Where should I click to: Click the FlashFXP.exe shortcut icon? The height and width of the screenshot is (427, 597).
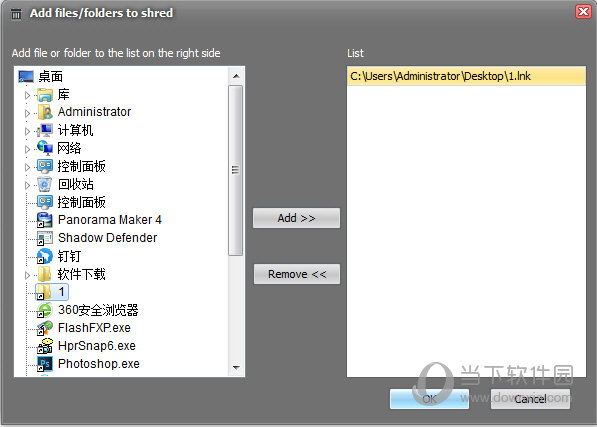(45, 328)
